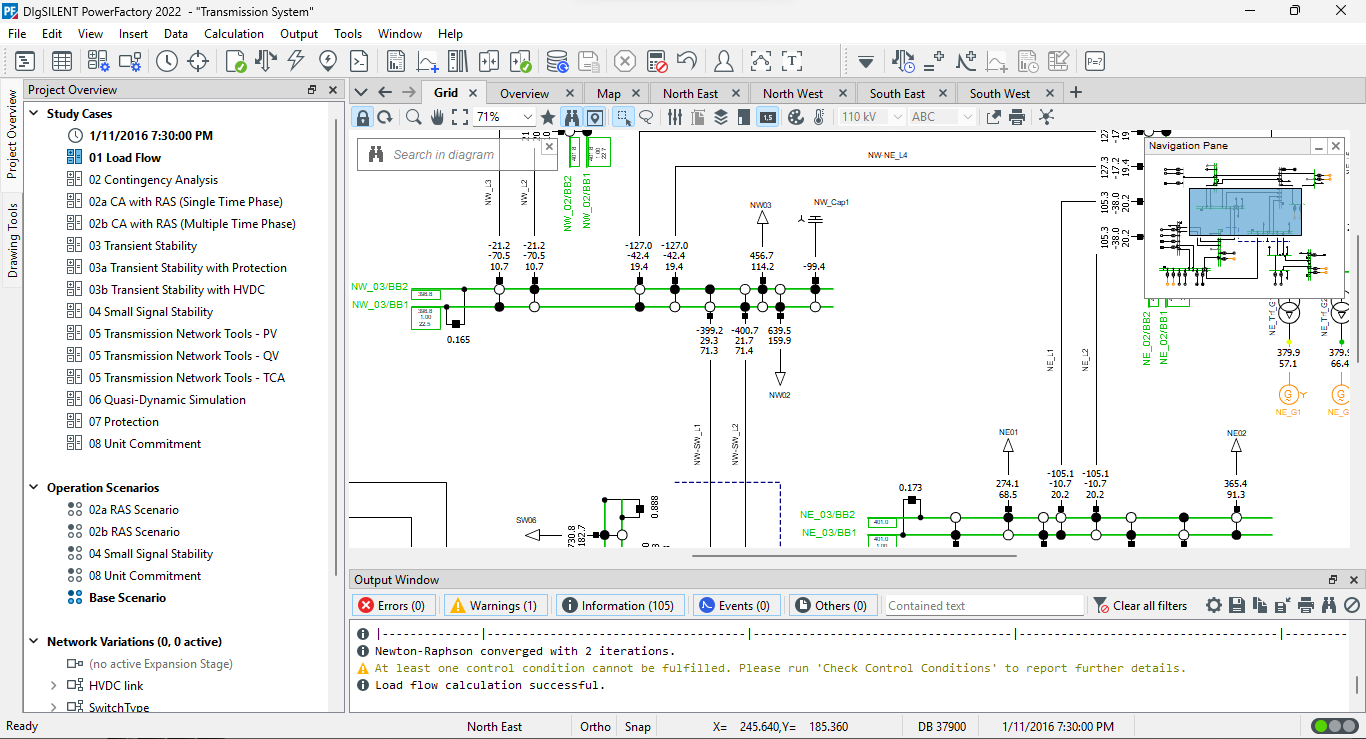Screen dimensions: 1366x739
Task: Click the P=? calculator icon
Action: tap(1095, 61)
